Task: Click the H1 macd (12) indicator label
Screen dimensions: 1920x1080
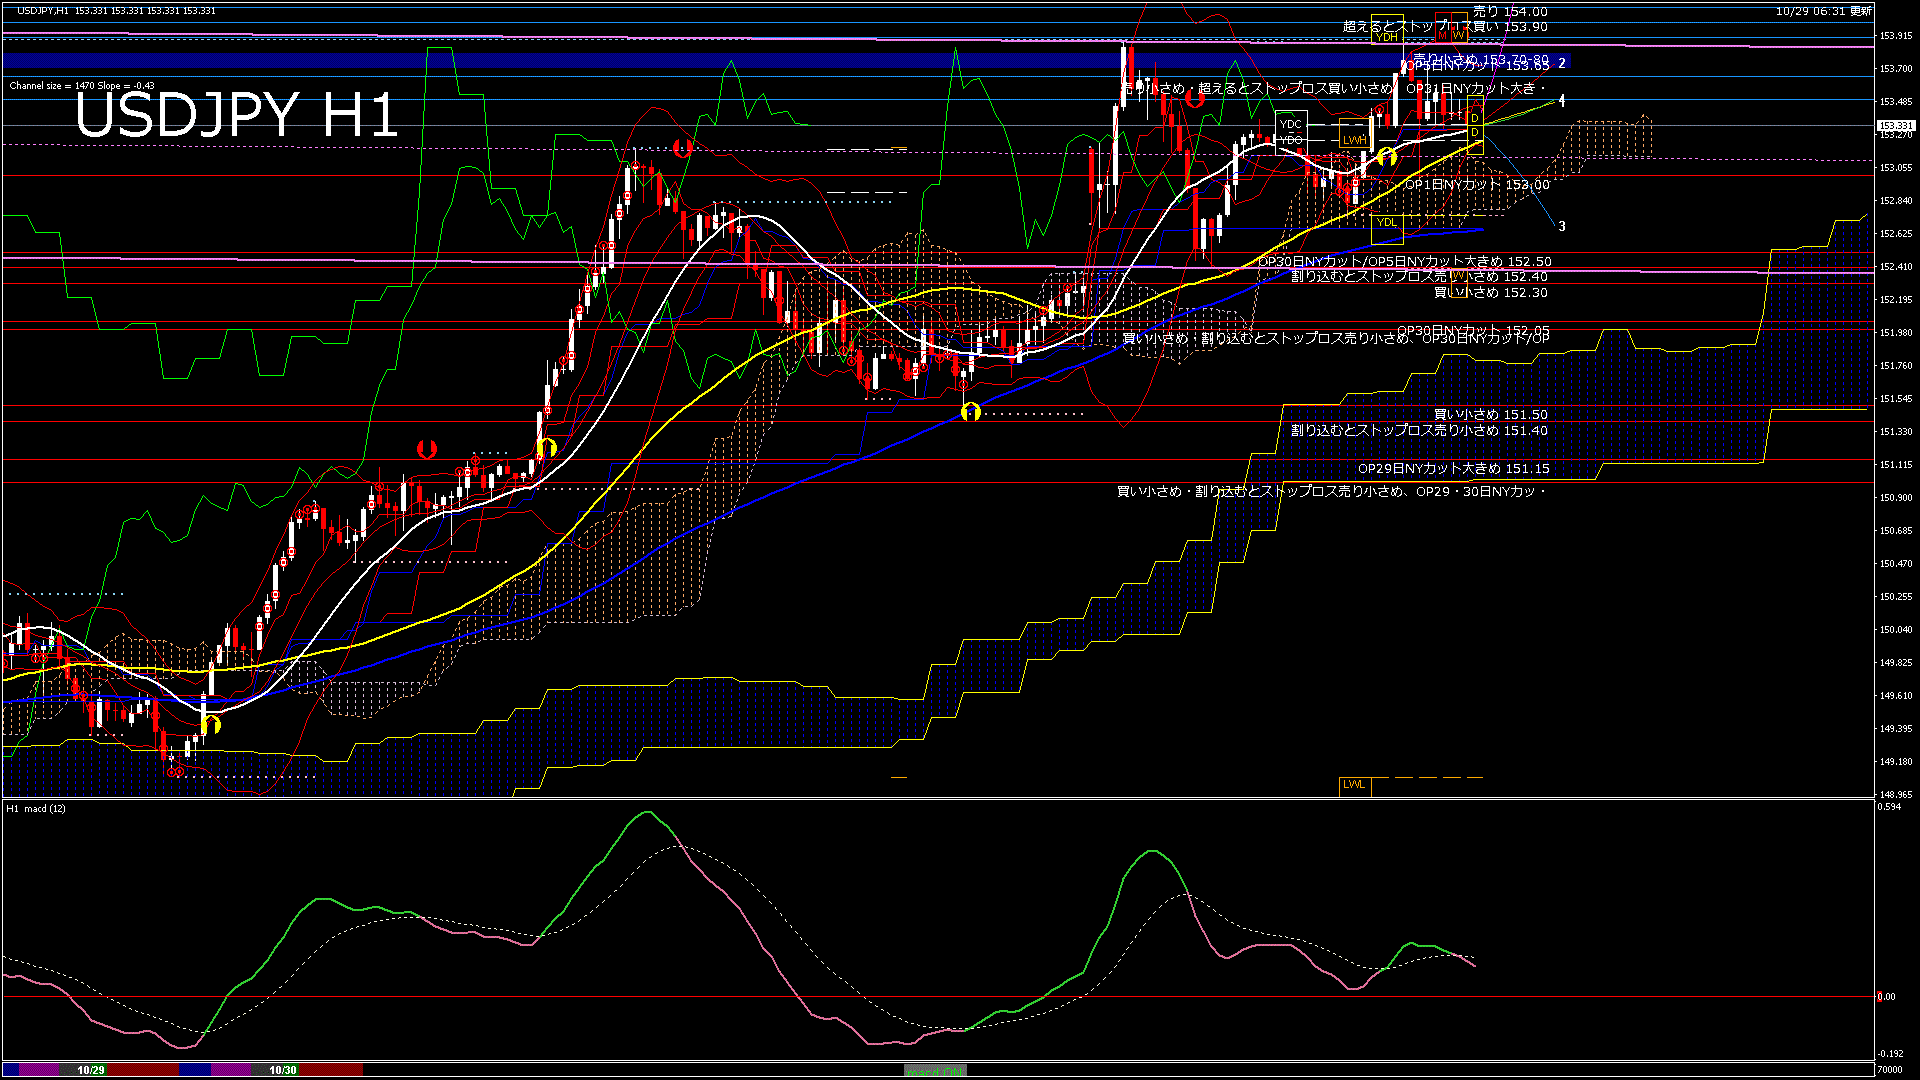Action: pyautogui.click(x=36, y=808)
